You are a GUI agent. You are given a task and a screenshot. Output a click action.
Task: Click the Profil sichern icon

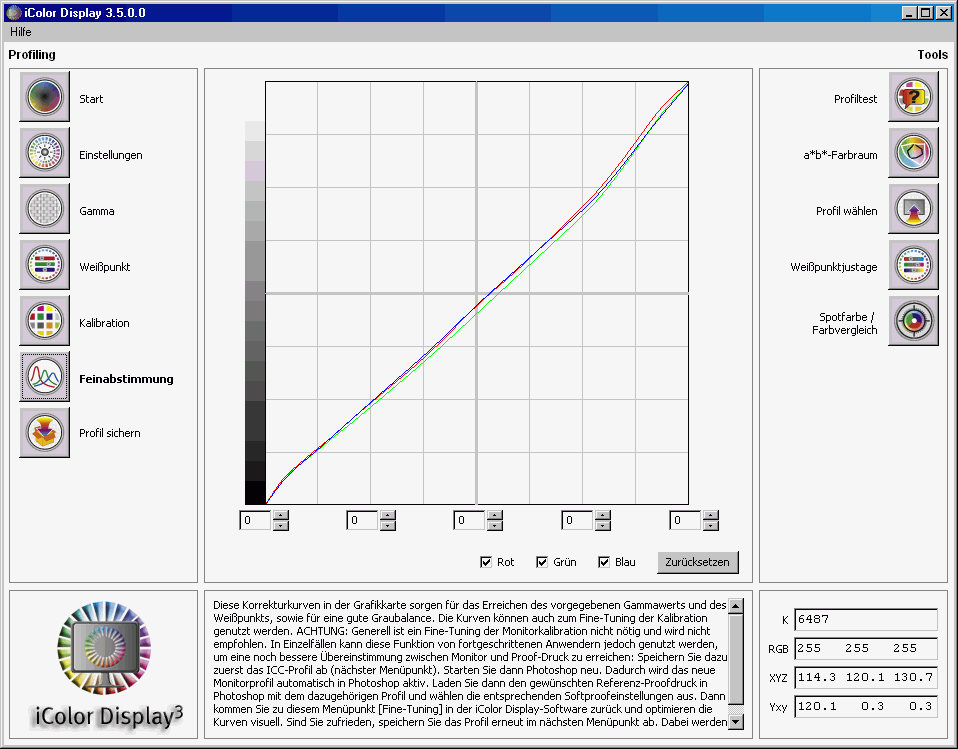[44, 433]
